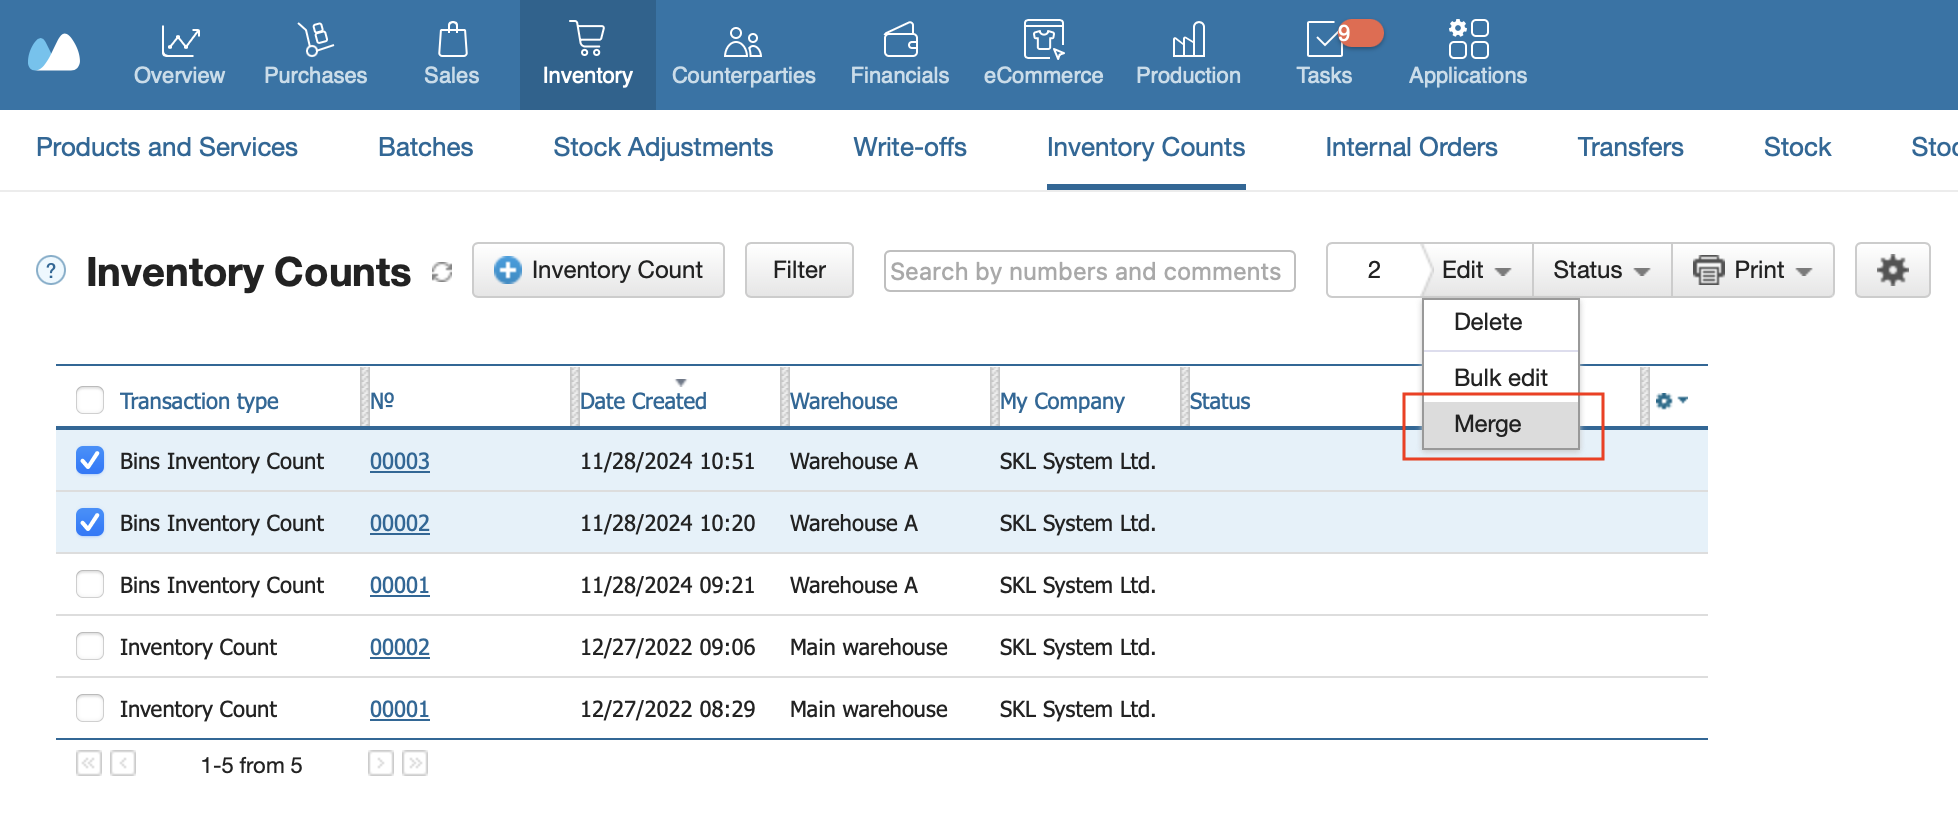Image resolution: width=1958 pixels, height=822 pixels.
Task: Refresh the Inventory Counts list
Action: coord(442,272)
